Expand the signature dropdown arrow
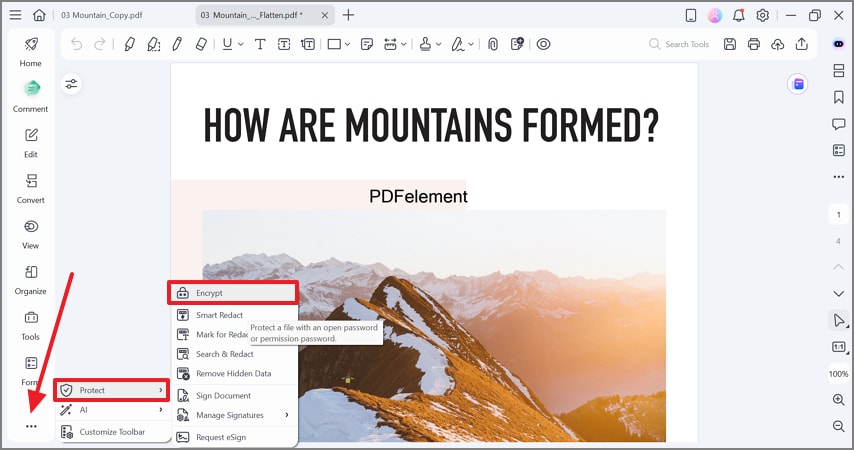854x450 pixels. click(x=471, y=45)
